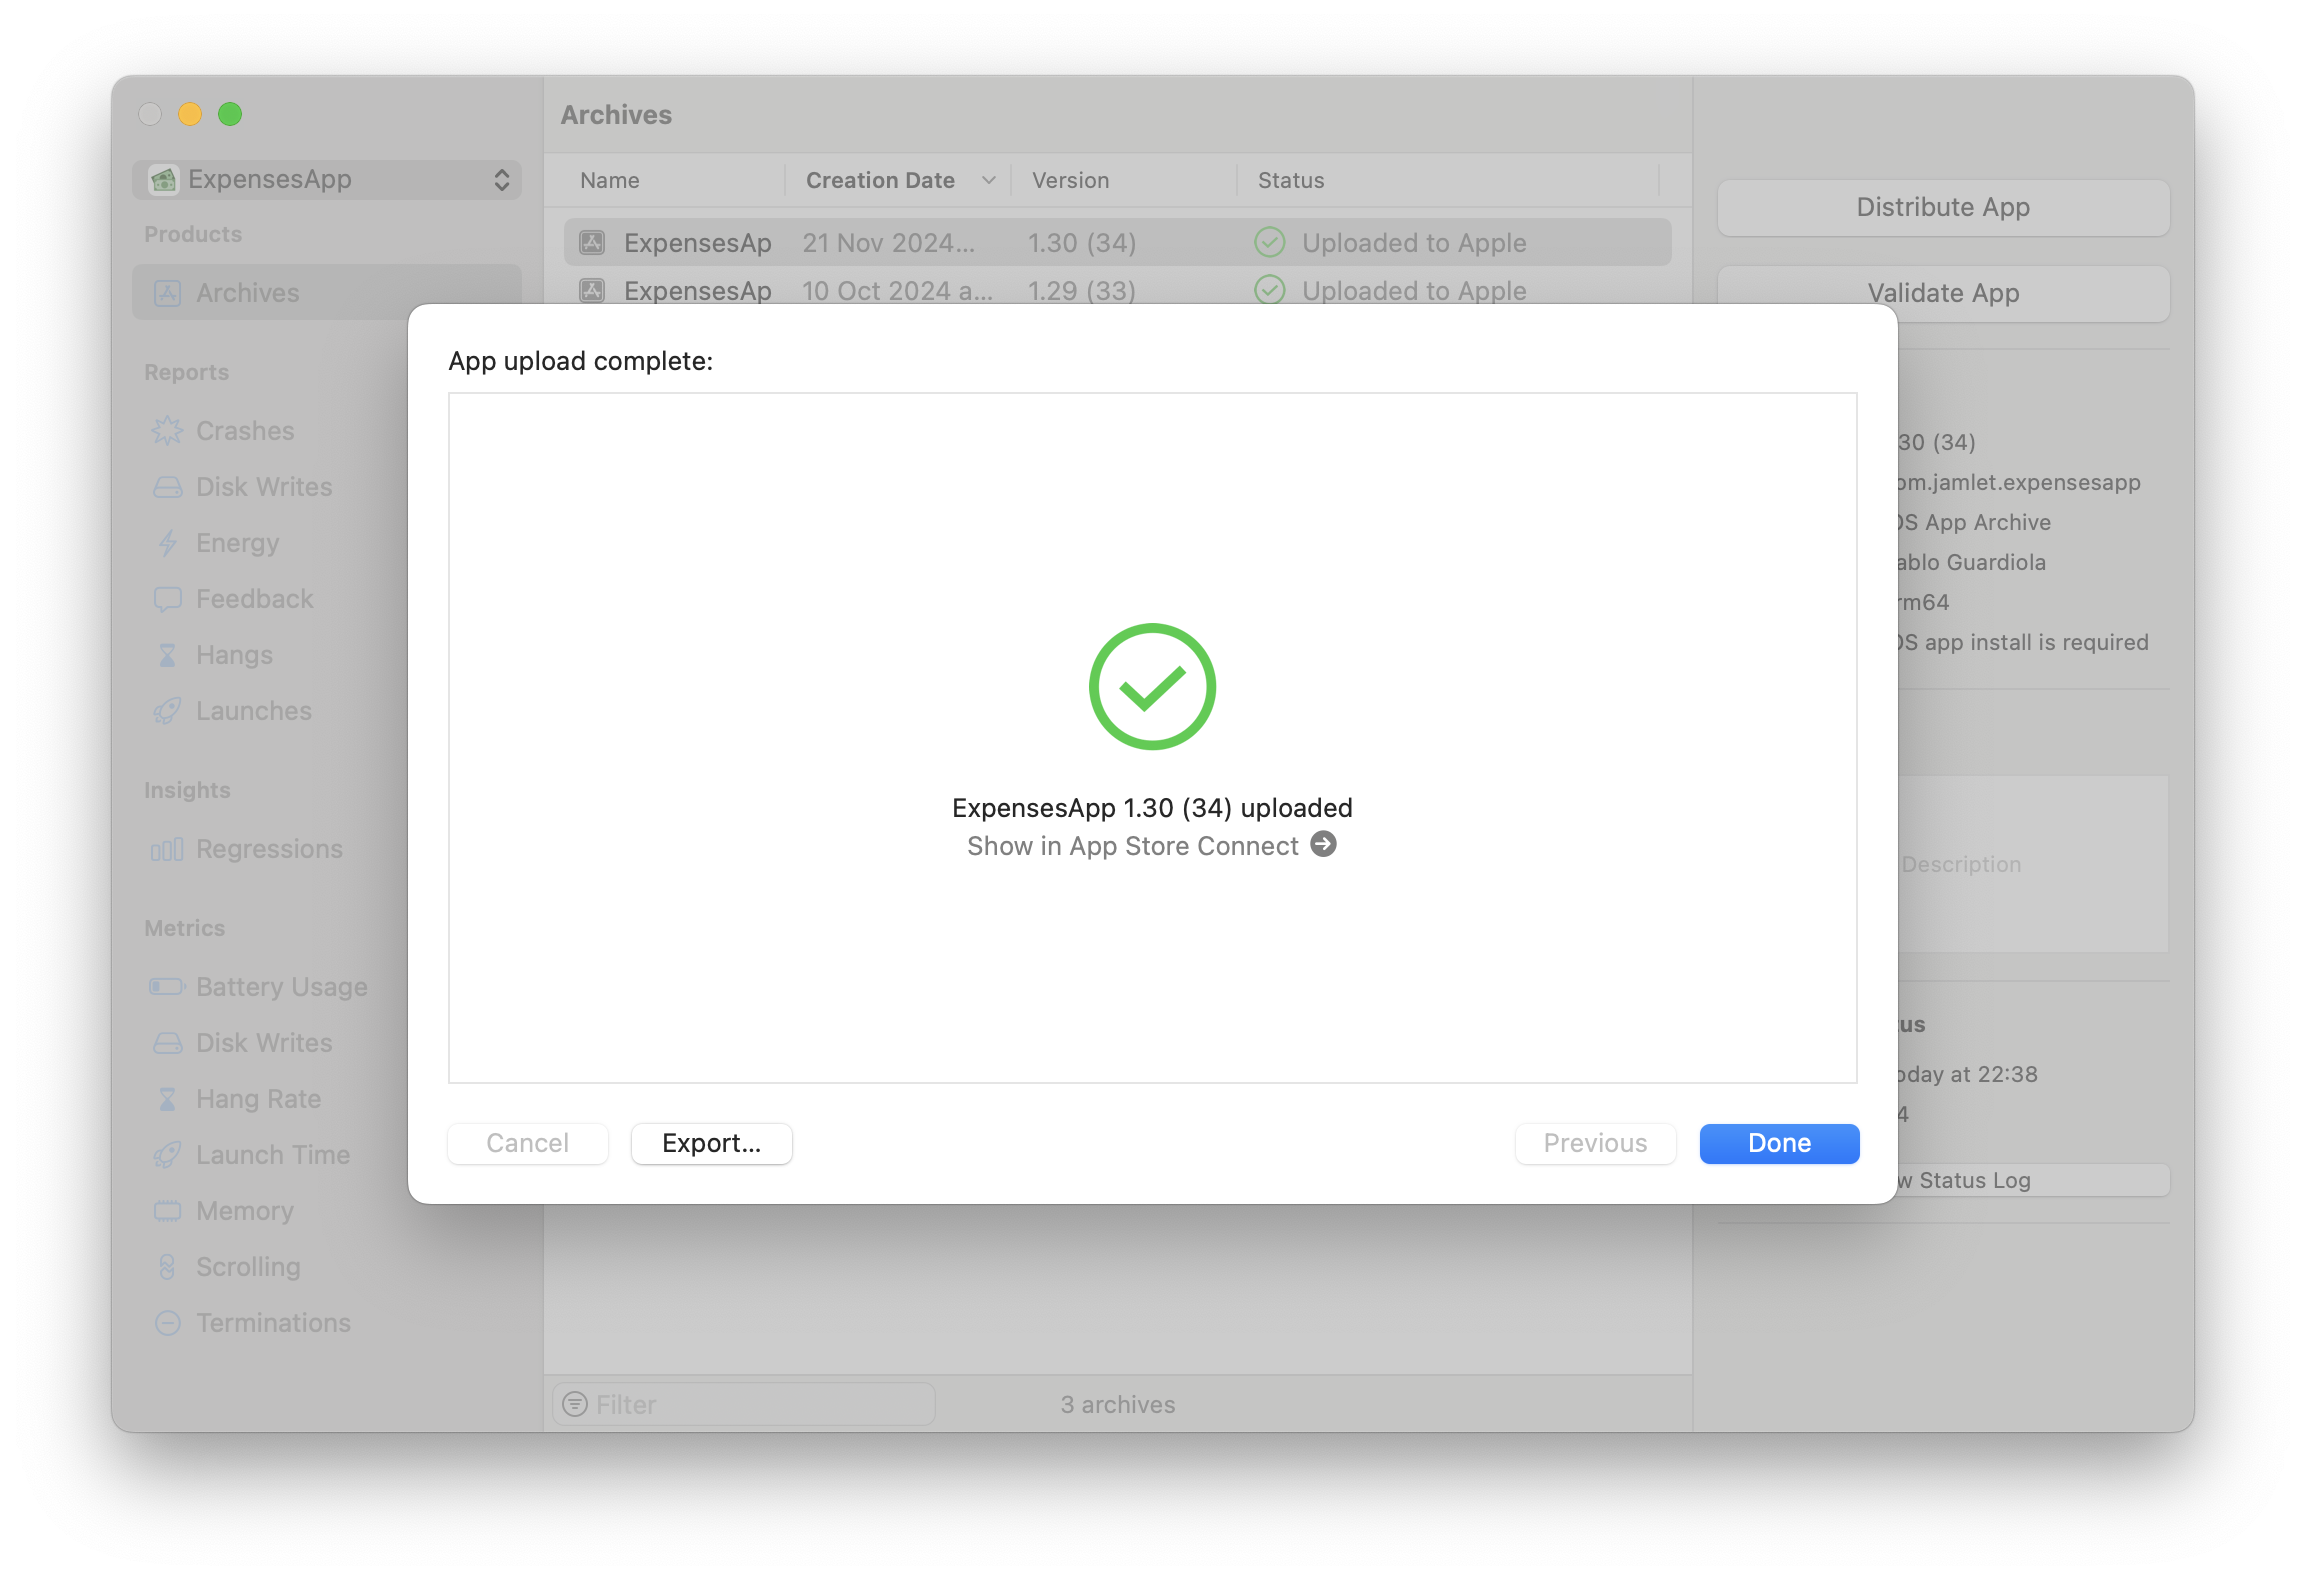Click the green upload success checkmark

tap(1152, 687)
